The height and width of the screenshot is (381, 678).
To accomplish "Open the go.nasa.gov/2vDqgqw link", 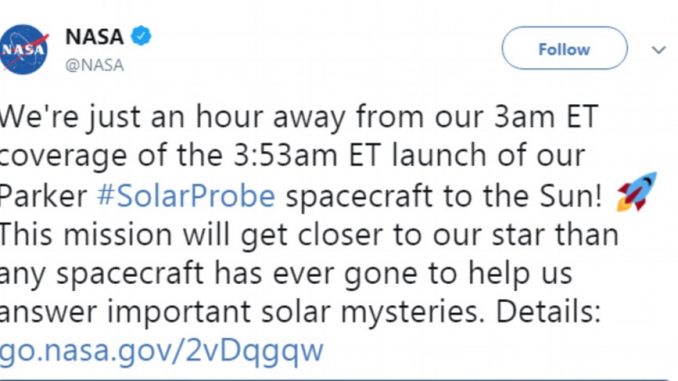I will [161, 351].
